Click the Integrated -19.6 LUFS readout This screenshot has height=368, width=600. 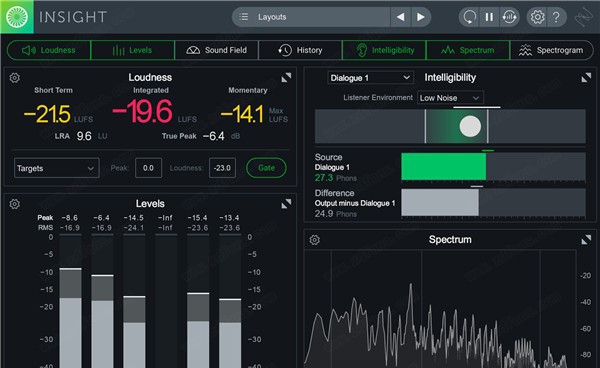click(x=142, y=112)
